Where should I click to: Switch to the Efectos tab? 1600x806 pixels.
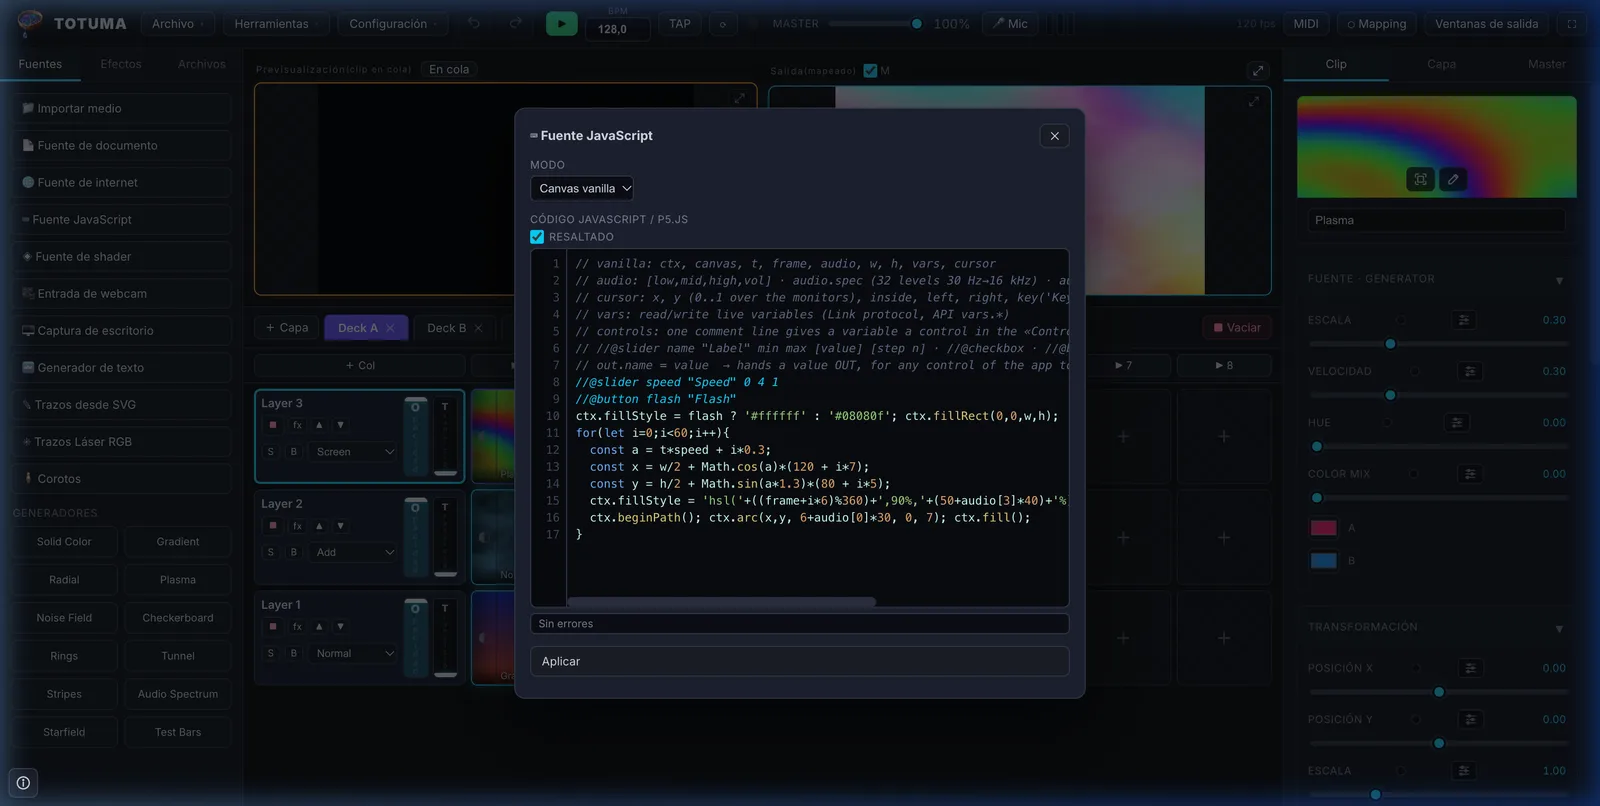121,64
